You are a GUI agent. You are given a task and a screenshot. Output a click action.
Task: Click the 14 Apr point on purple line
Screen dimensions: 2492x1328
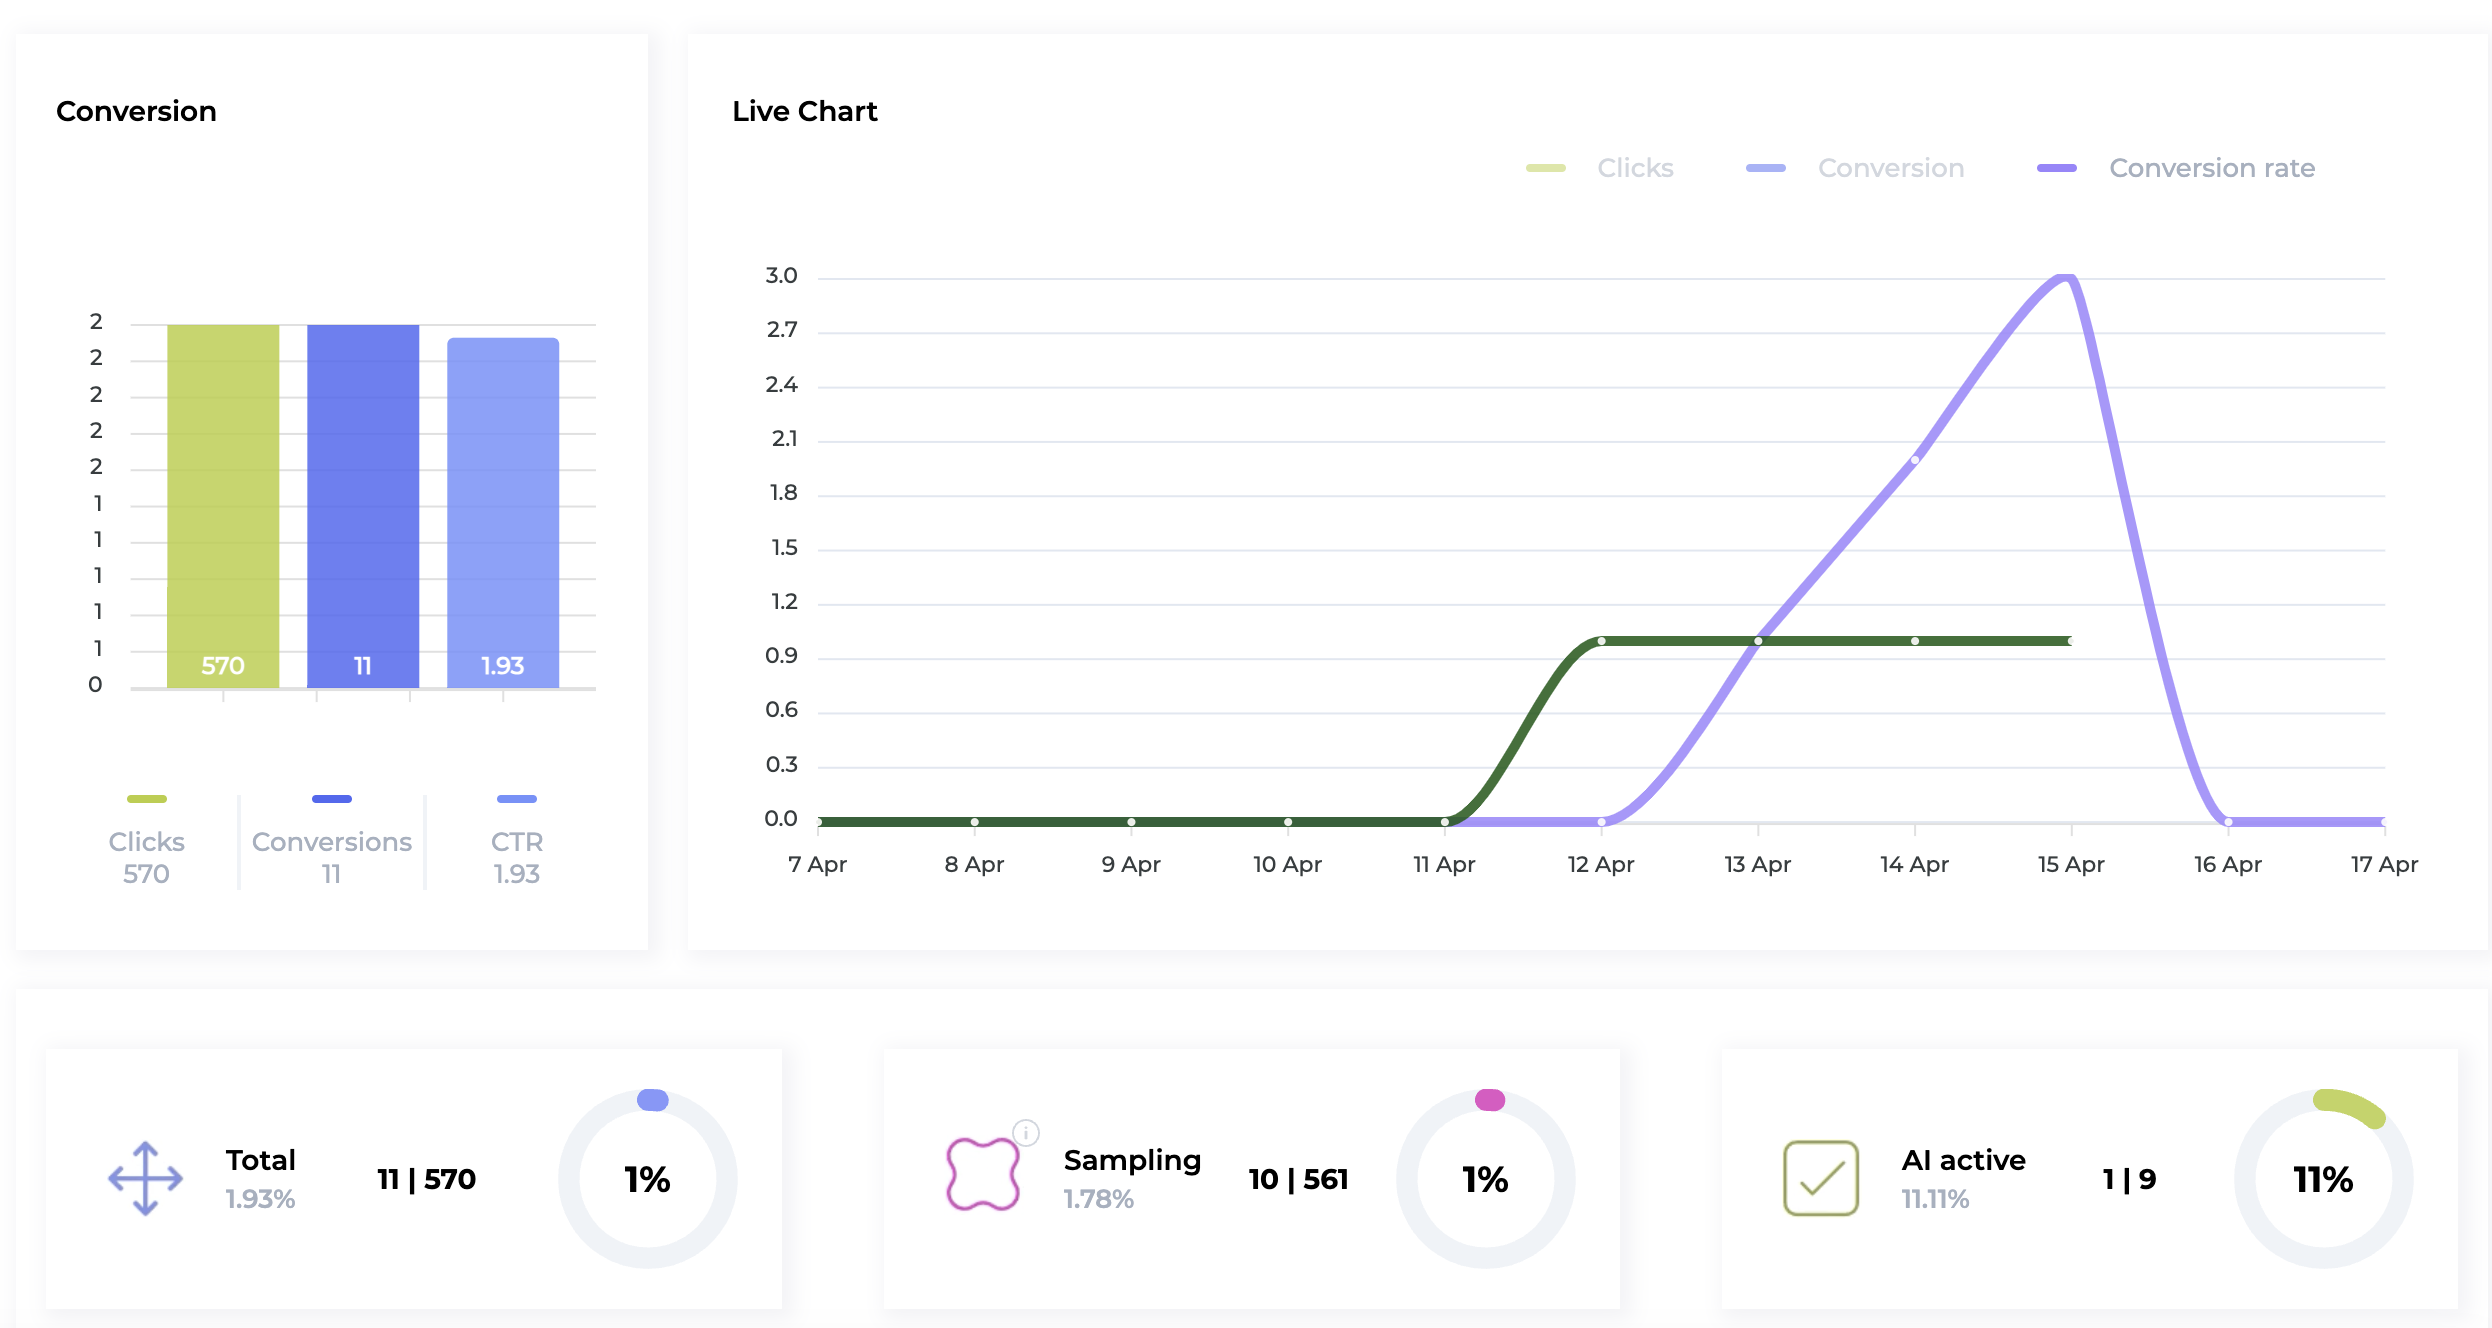tap(1914, 460)
